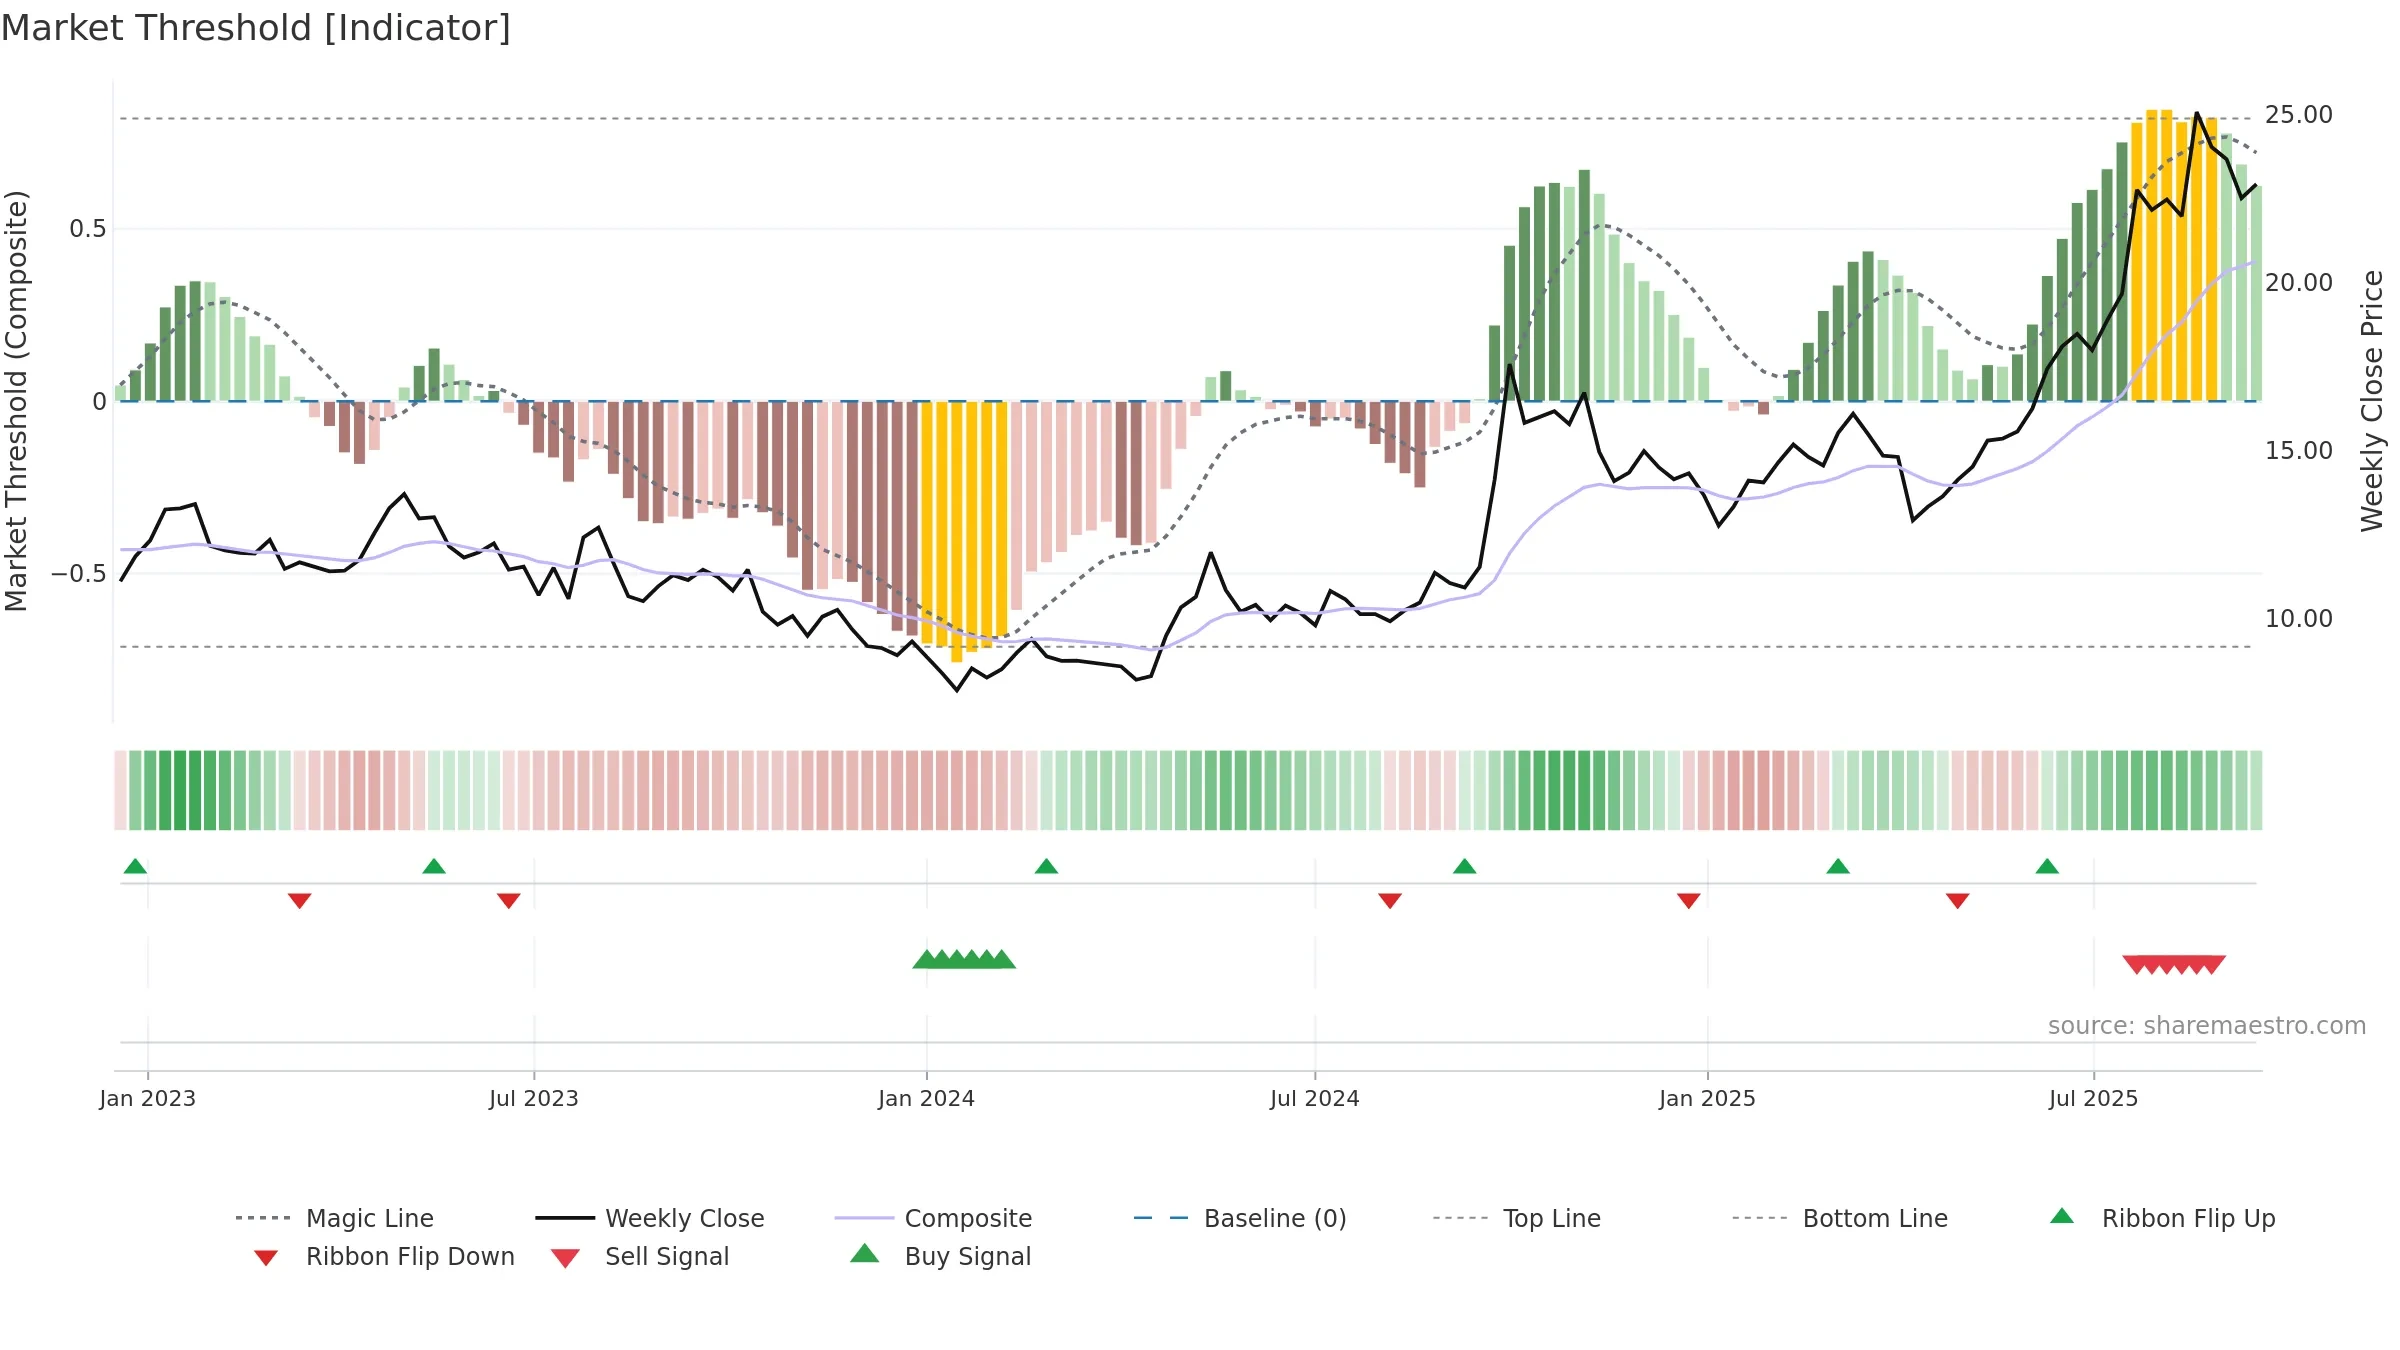The image size is (2400, 1350).
Task: Click the Market Threshold (Composite) axis title
Action: pos(16,401)
